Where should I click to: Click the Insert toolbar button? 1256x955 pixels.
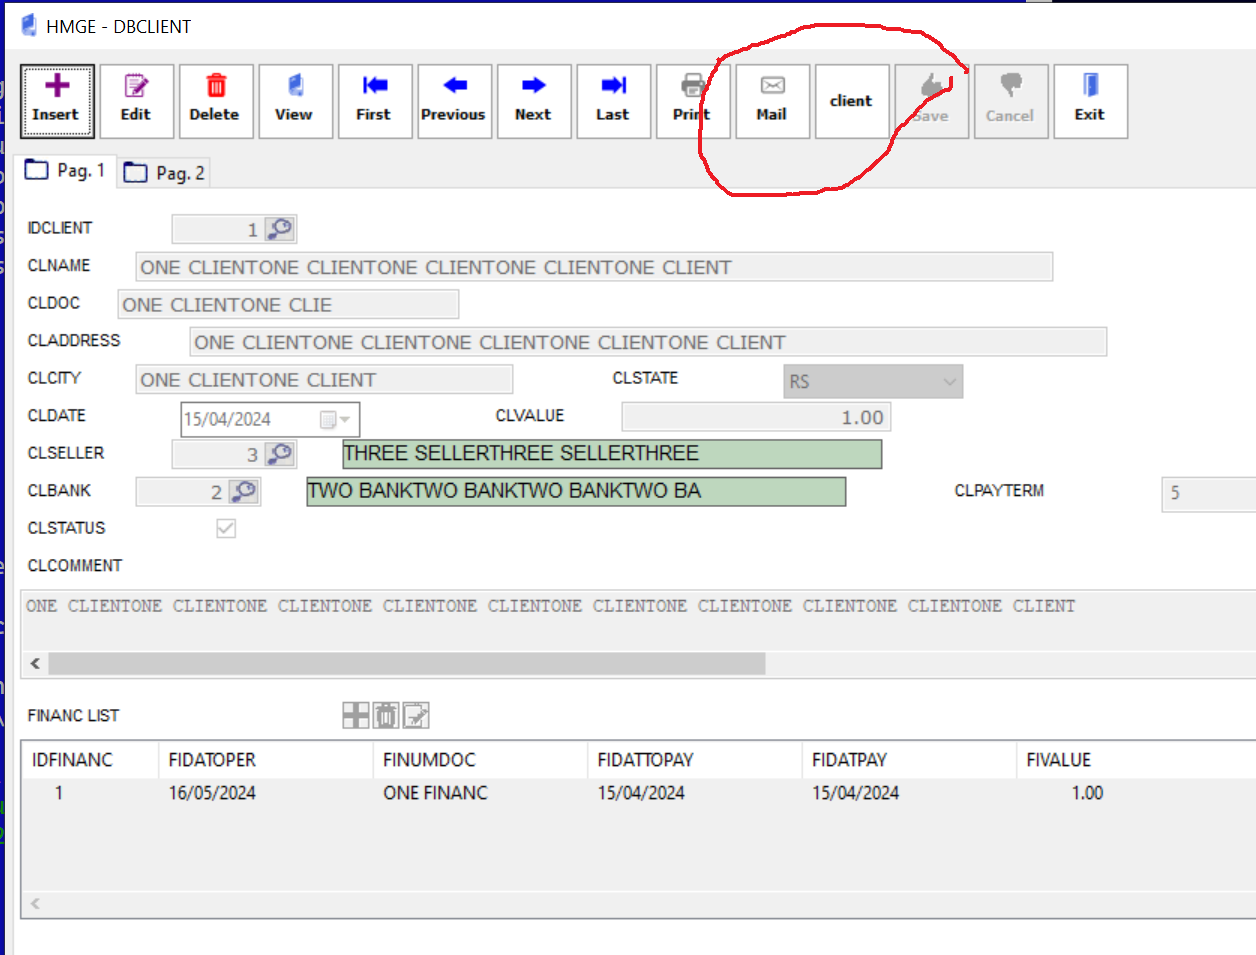[57, 101]
